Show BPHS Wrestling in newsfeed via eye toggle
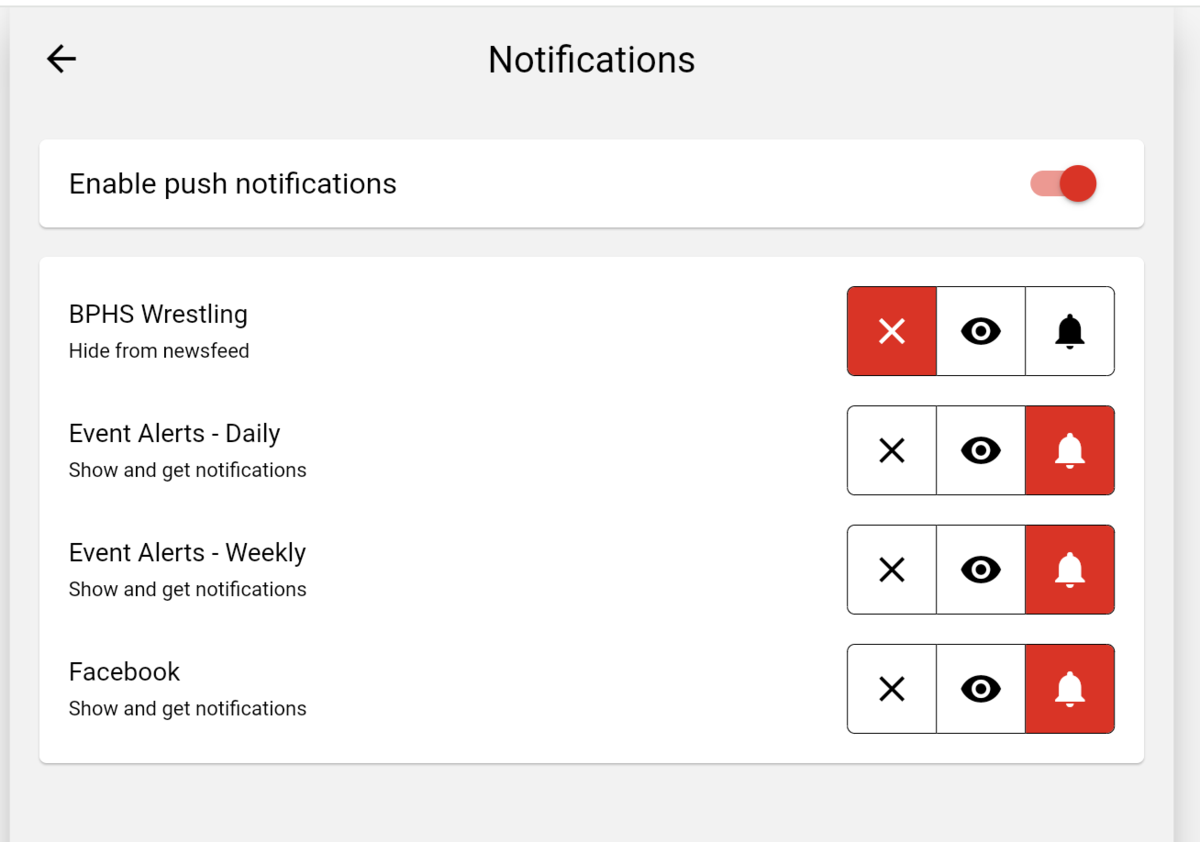The image size is (1200, 842). pyautogui.click(x=980, y=331)
